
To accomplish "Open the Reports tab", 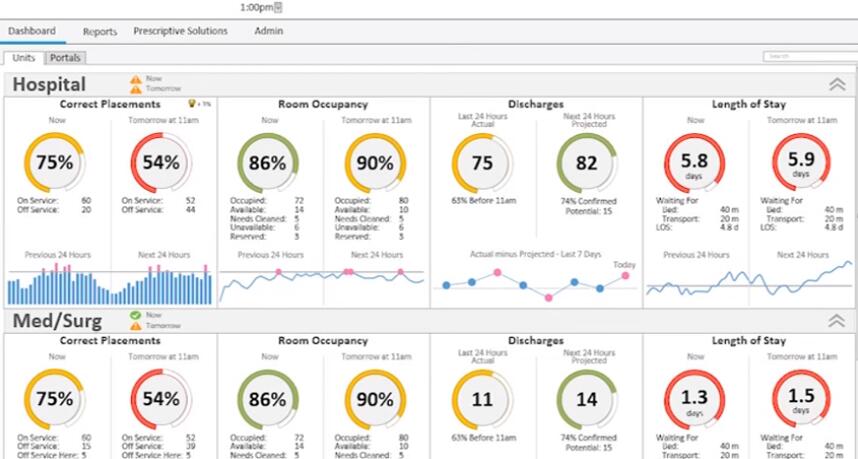I will coord(100,32).
